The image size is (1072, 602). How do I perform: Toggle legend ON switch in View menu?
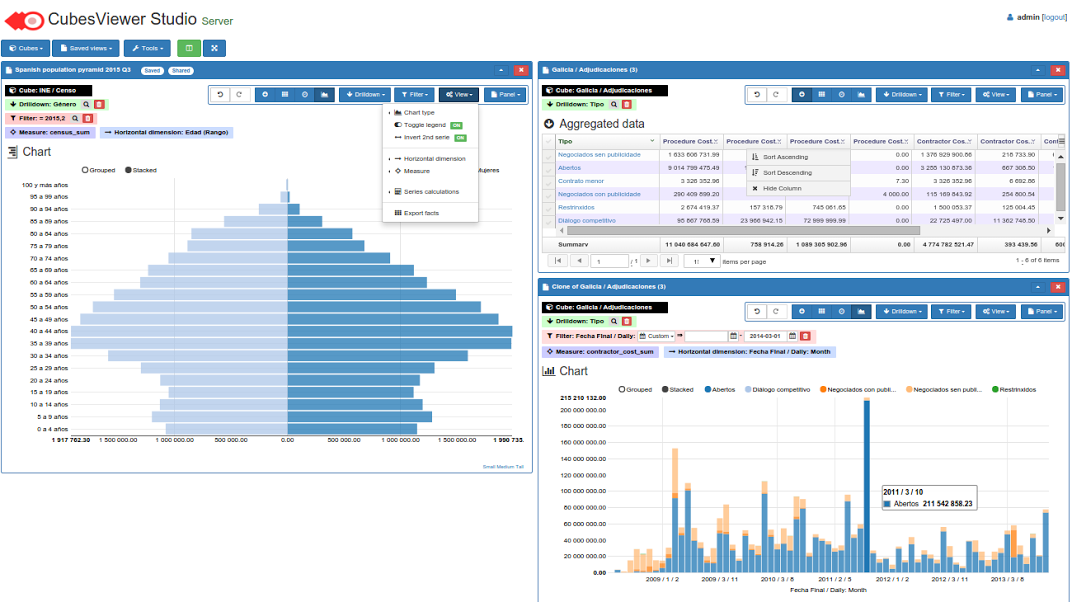click(457, 126)
